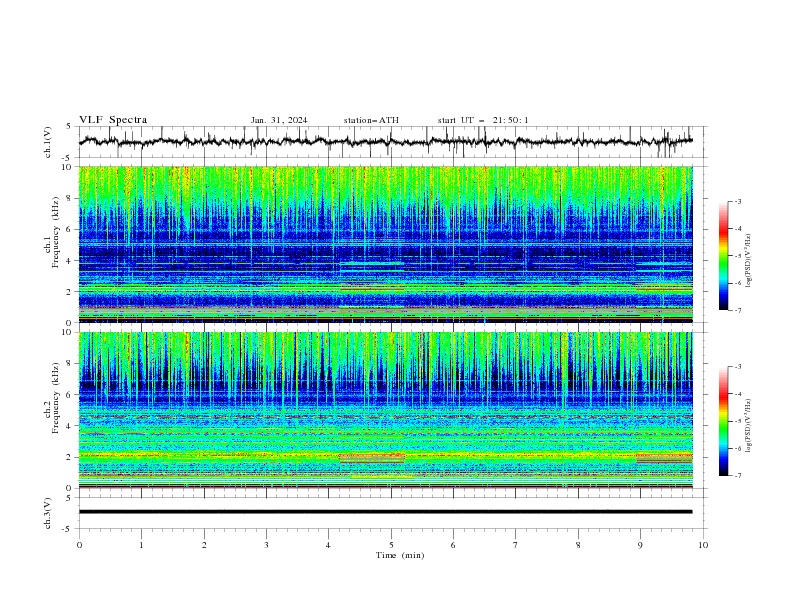
Task: Click the "ch.3(V)" axis label
Action: 48,513
